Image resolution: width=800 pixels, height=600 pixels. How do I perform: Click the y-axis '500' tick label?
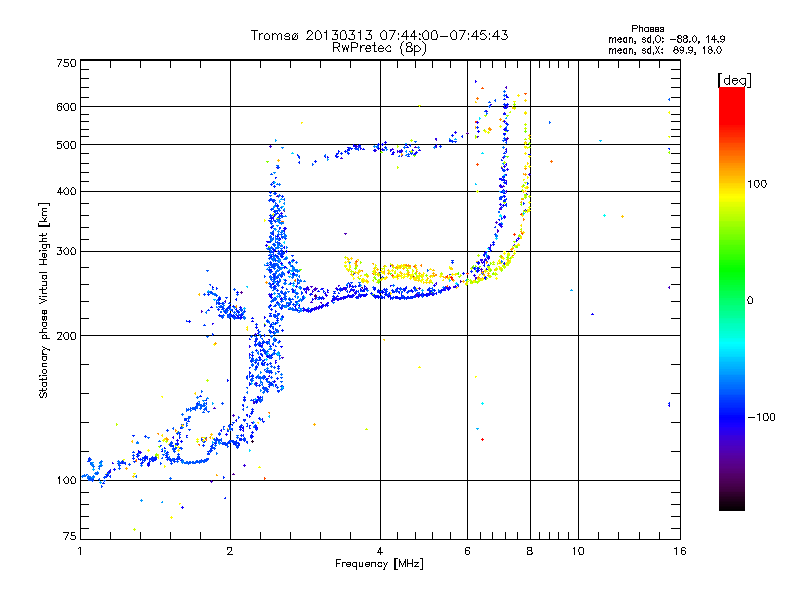pyautogui.click(x=67, y=145)
